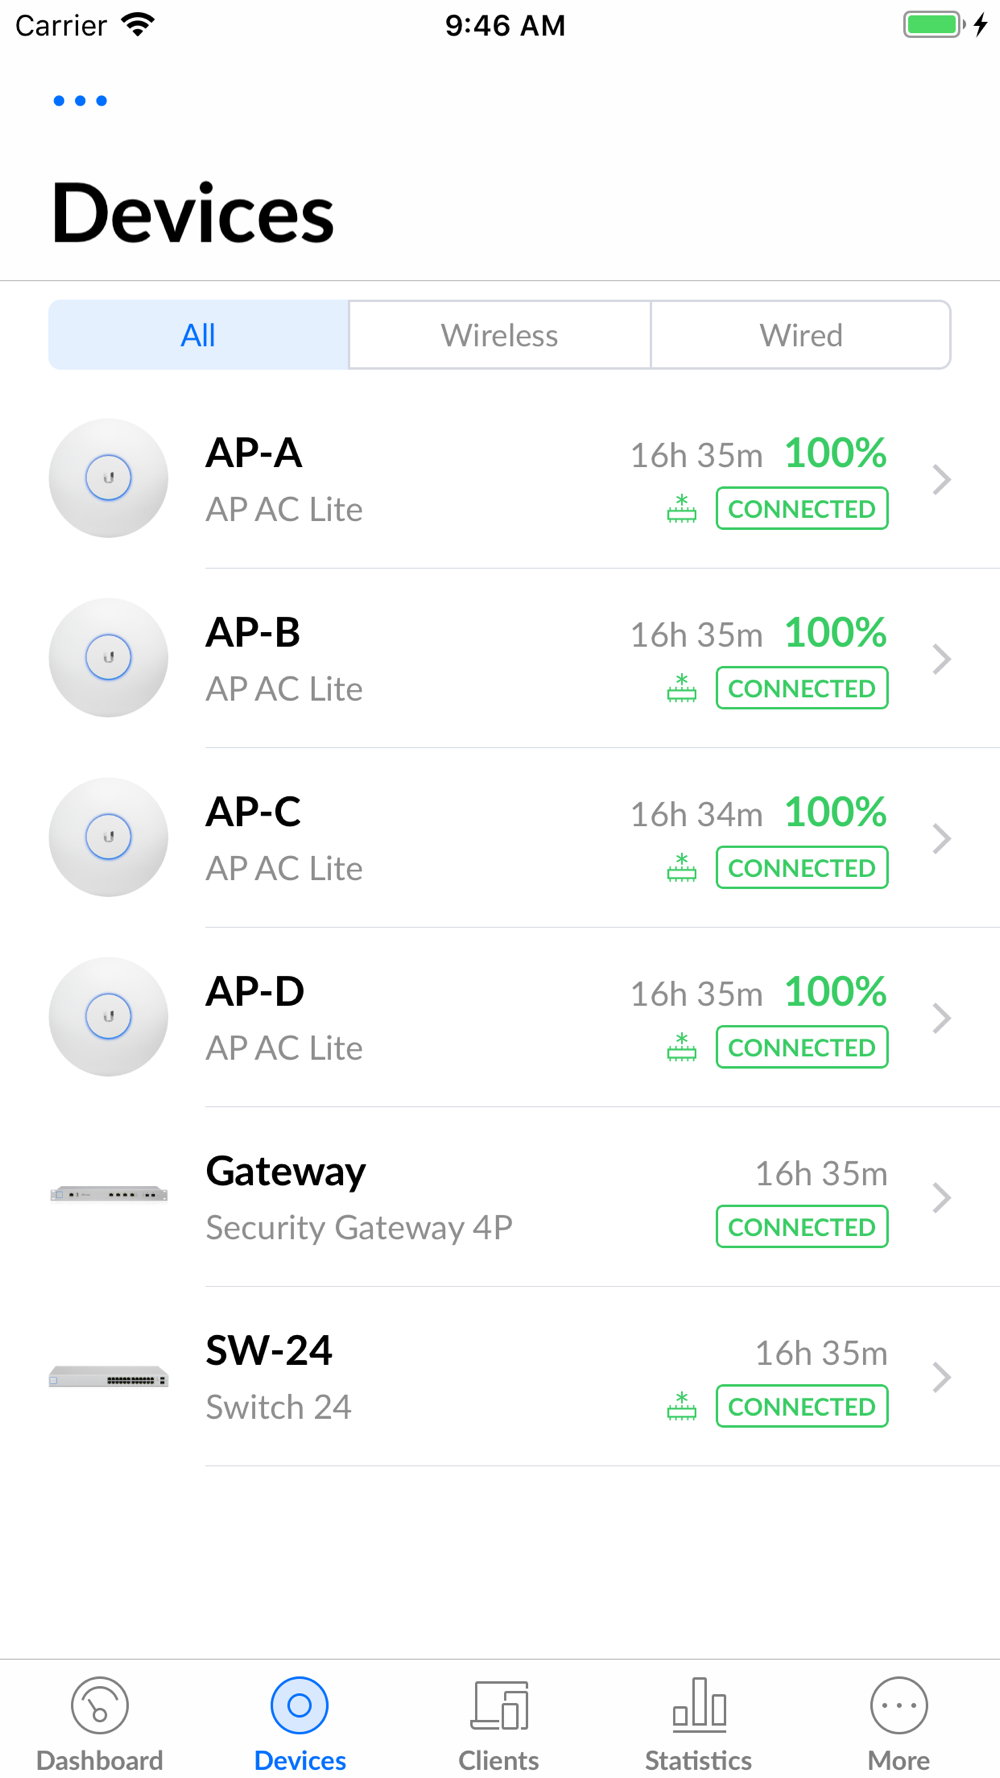Image resolution: width=1000 pixels, height=1778 pixels.
Task: Tap the SW-24 switch image
Action: coord(109,1378)
